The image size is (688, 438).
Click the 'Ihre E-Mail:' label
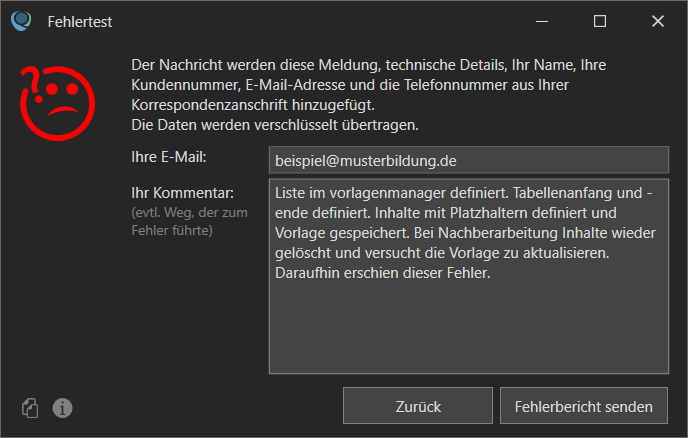click(x=168, y=157)
